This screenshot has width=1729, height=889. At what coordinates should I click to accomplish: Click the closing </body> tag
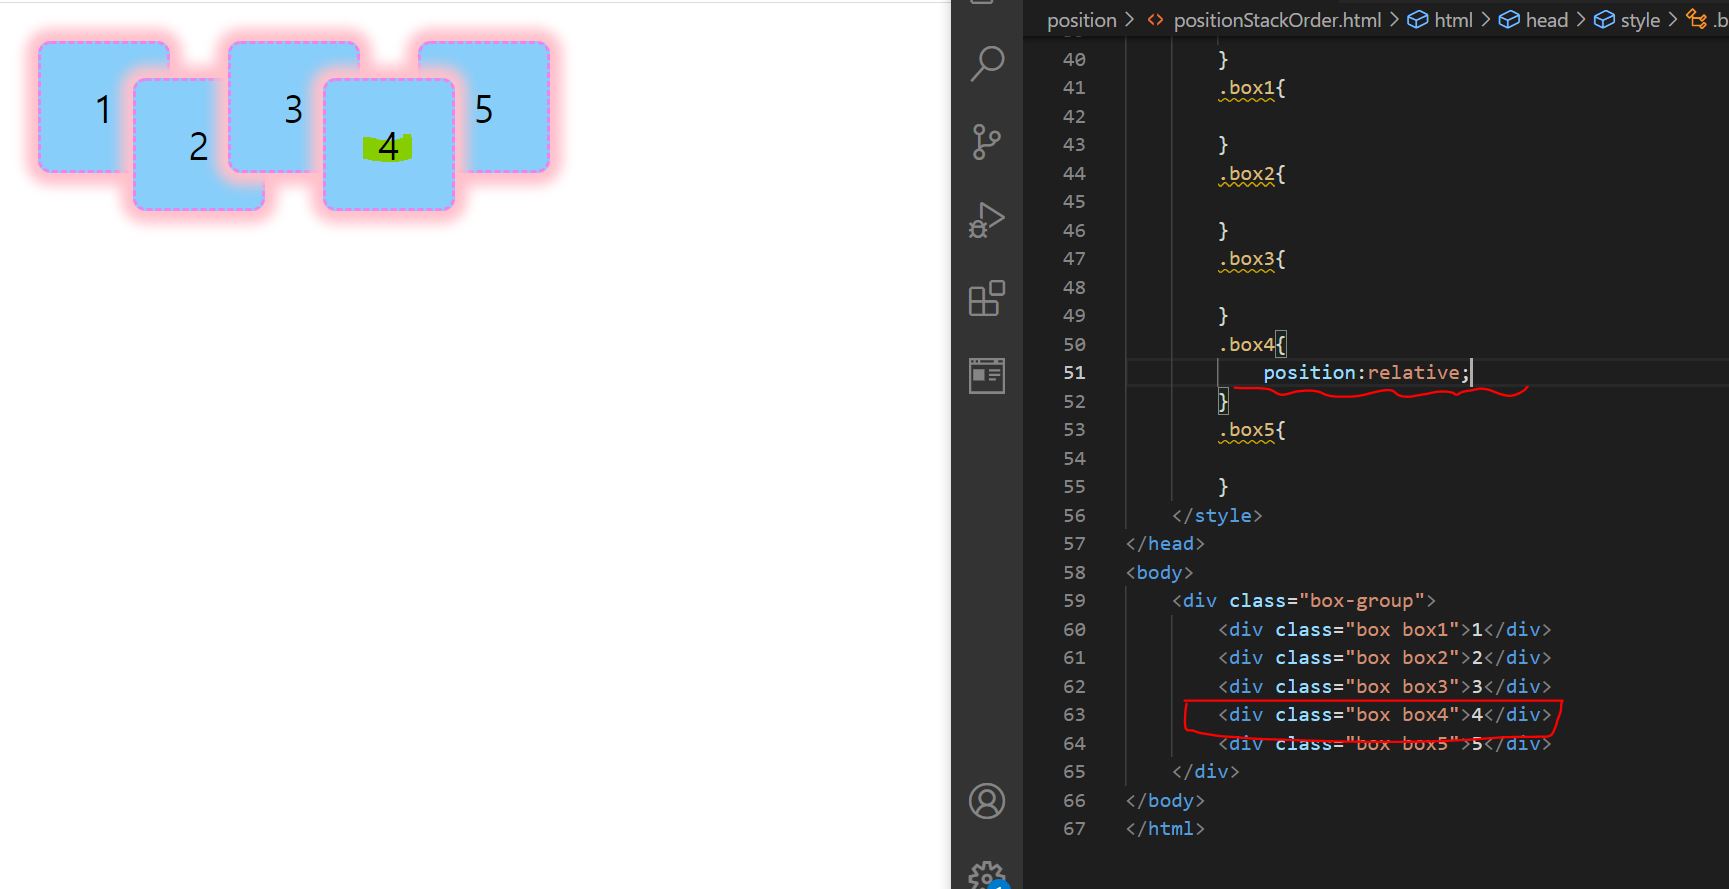click(x=1165, y=801)
